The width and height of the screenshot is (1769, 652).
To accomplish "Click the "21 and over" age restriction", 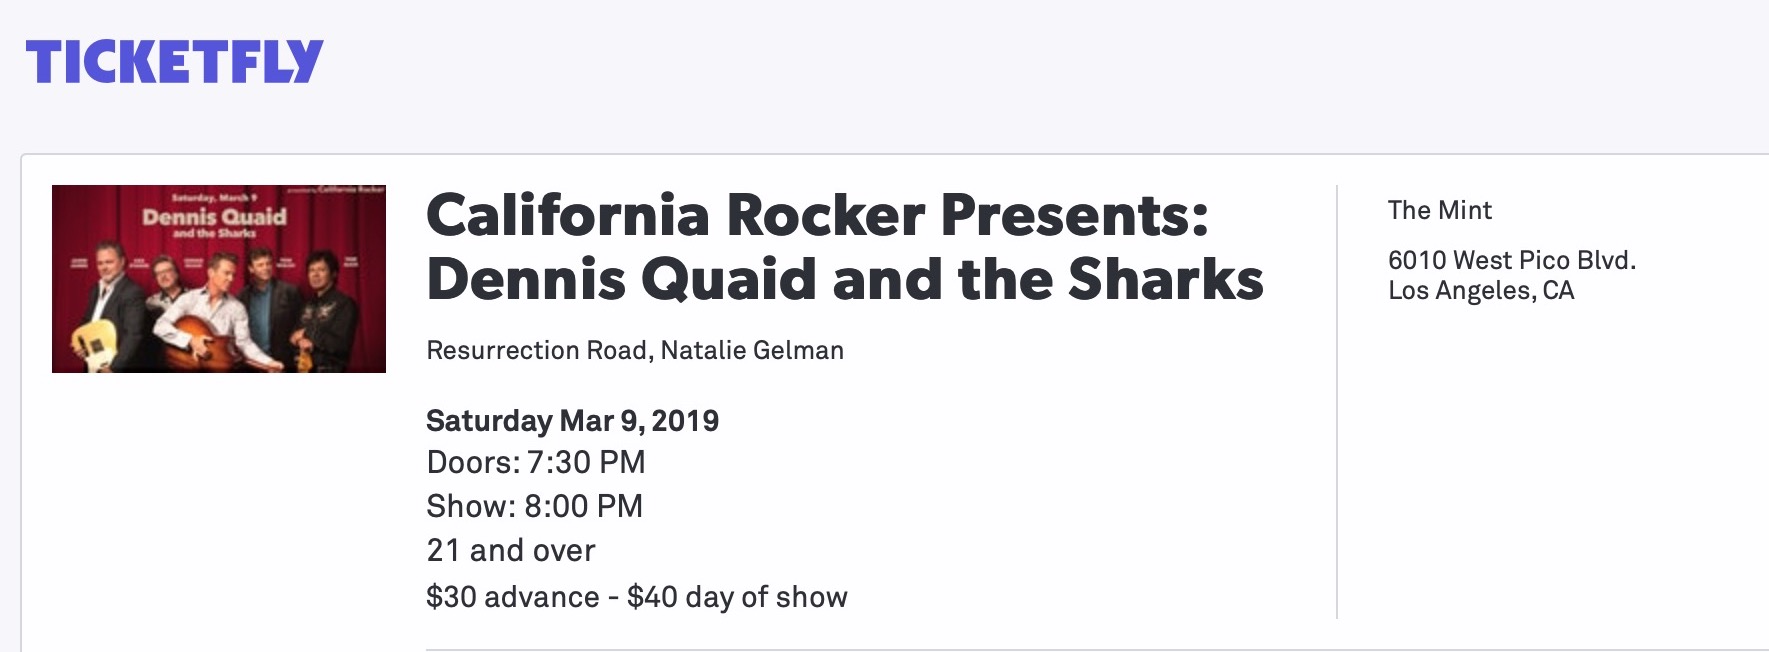I will 510,551.
